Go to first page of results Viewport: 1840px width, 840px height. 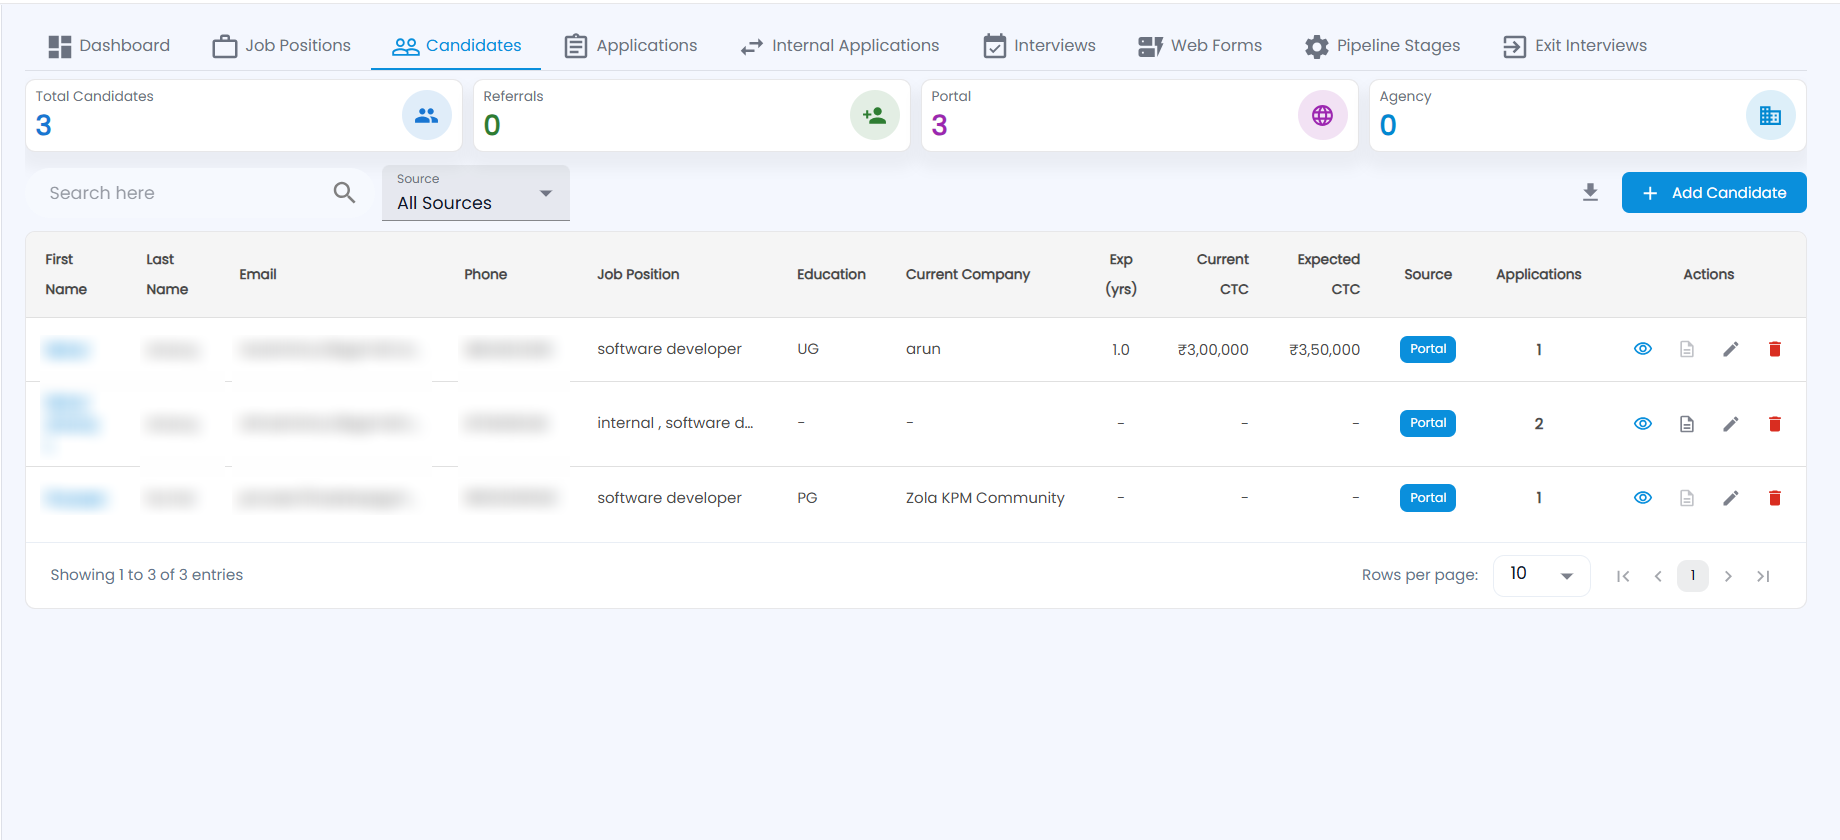tap(1623, 576)
